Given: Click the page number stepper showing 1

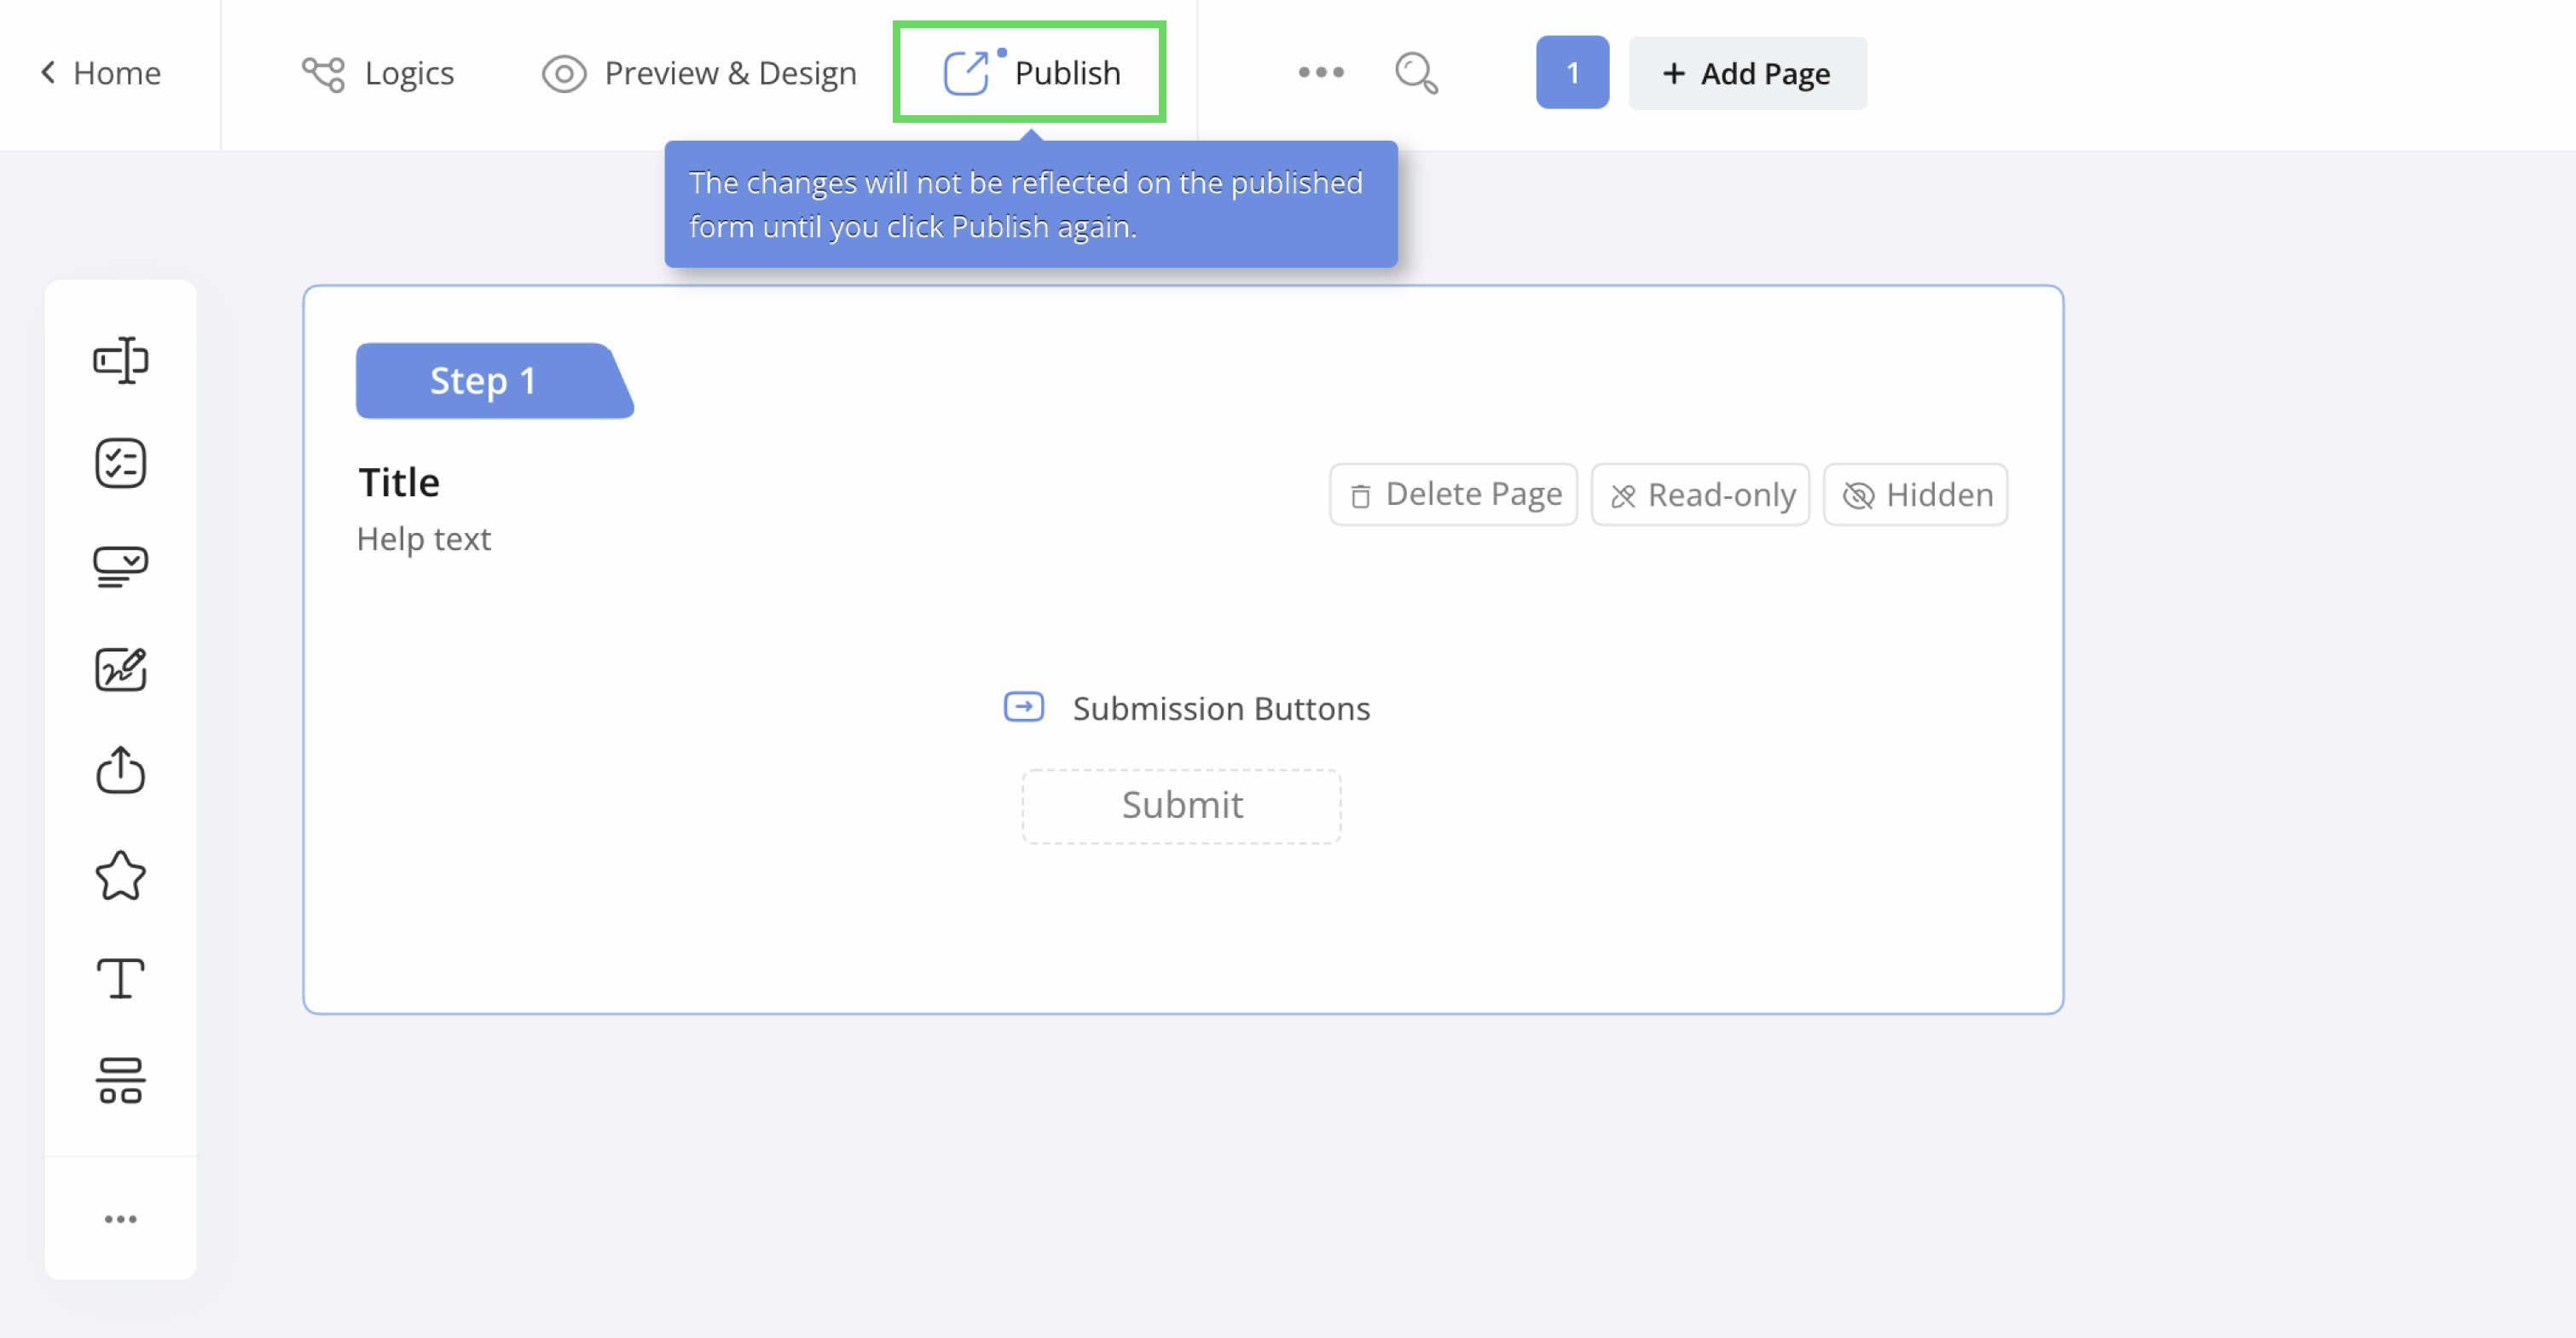Looking at the screenshot, I should tap(1571, 72).
